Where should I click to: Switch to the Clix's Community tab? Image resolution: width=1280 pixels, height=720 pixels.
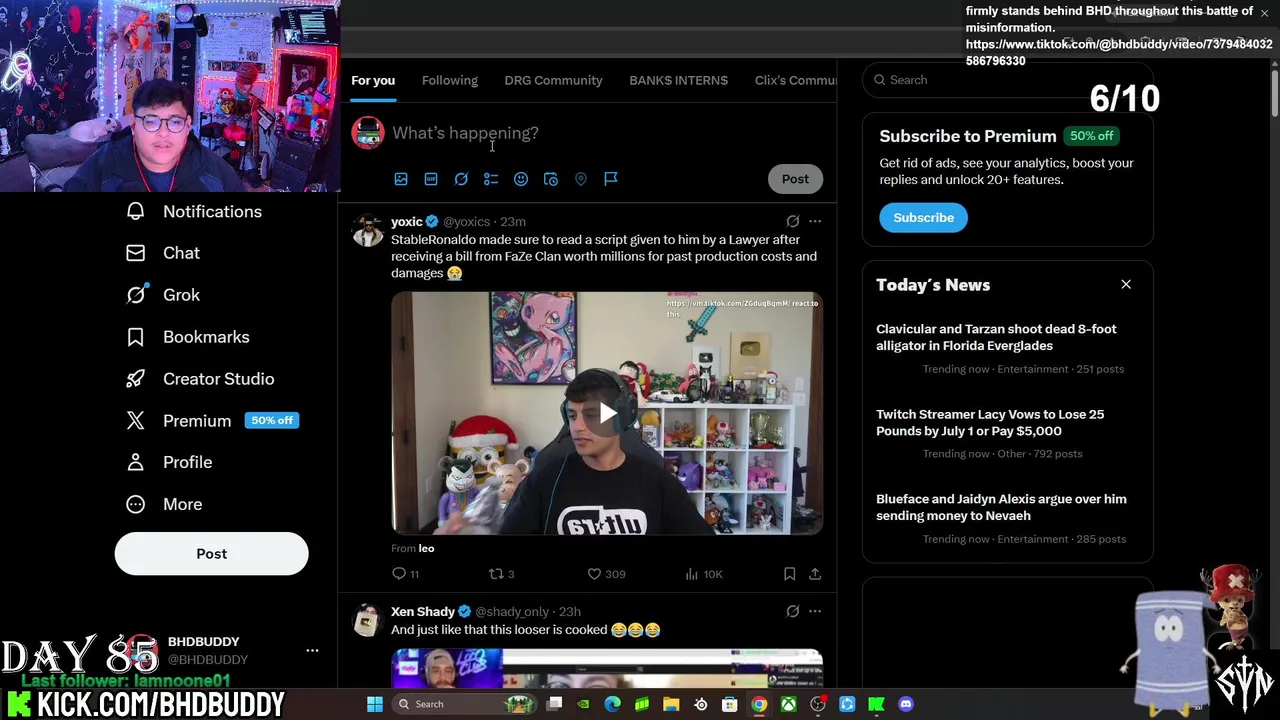(795, 80)
